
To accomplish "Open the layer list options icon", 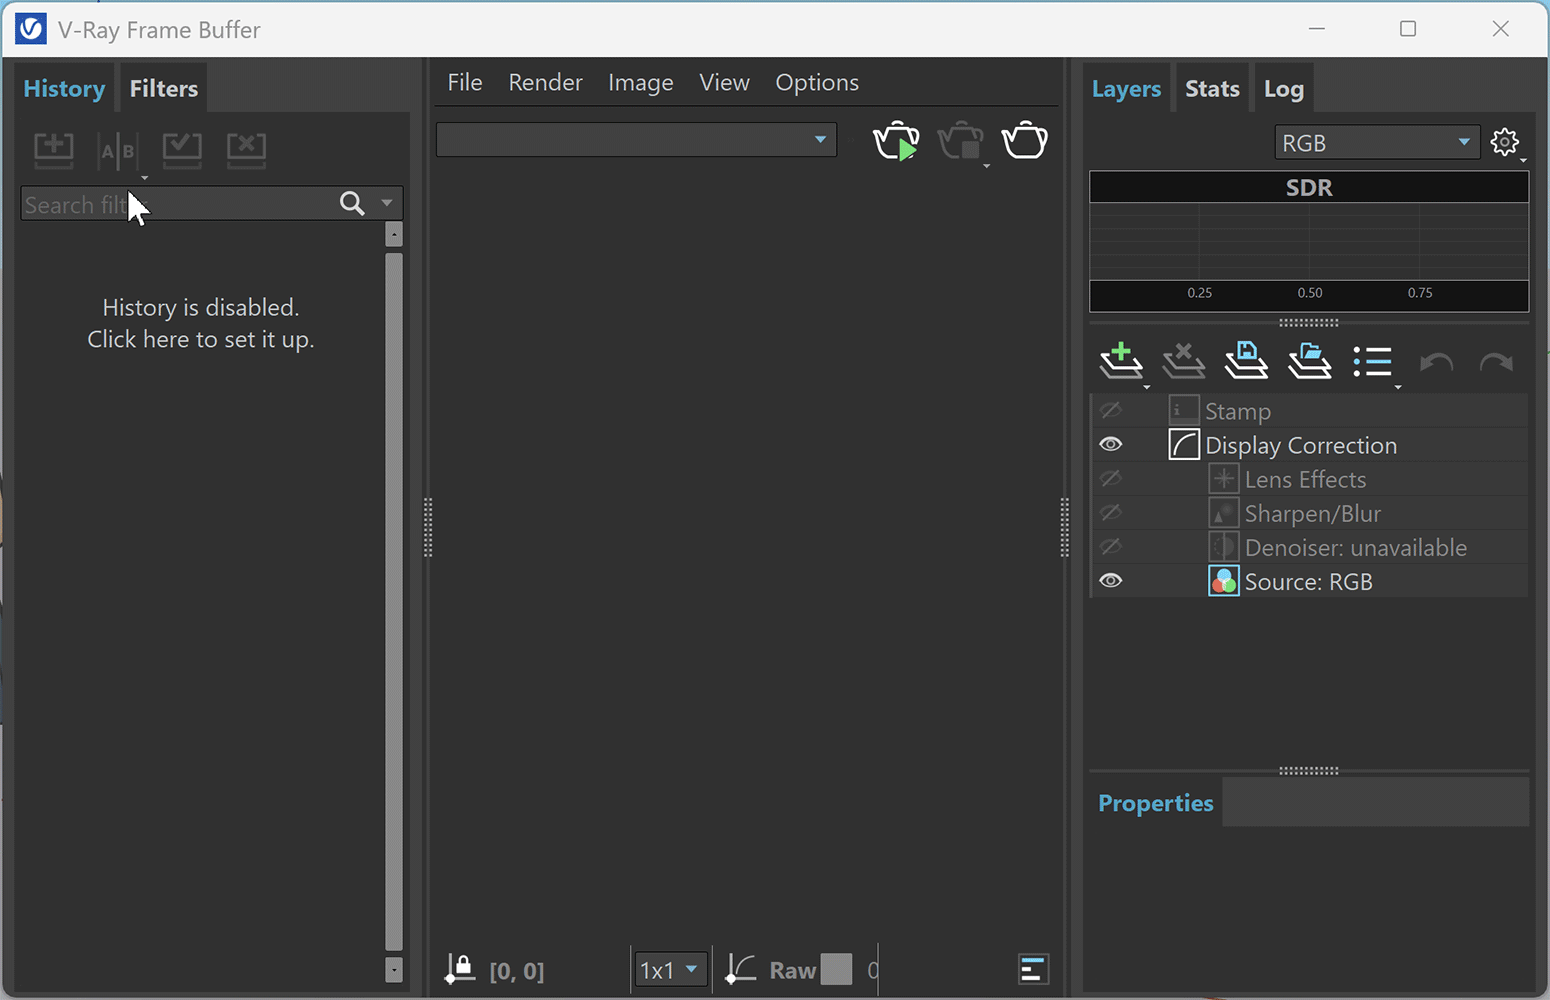I will pos(1373,361).
